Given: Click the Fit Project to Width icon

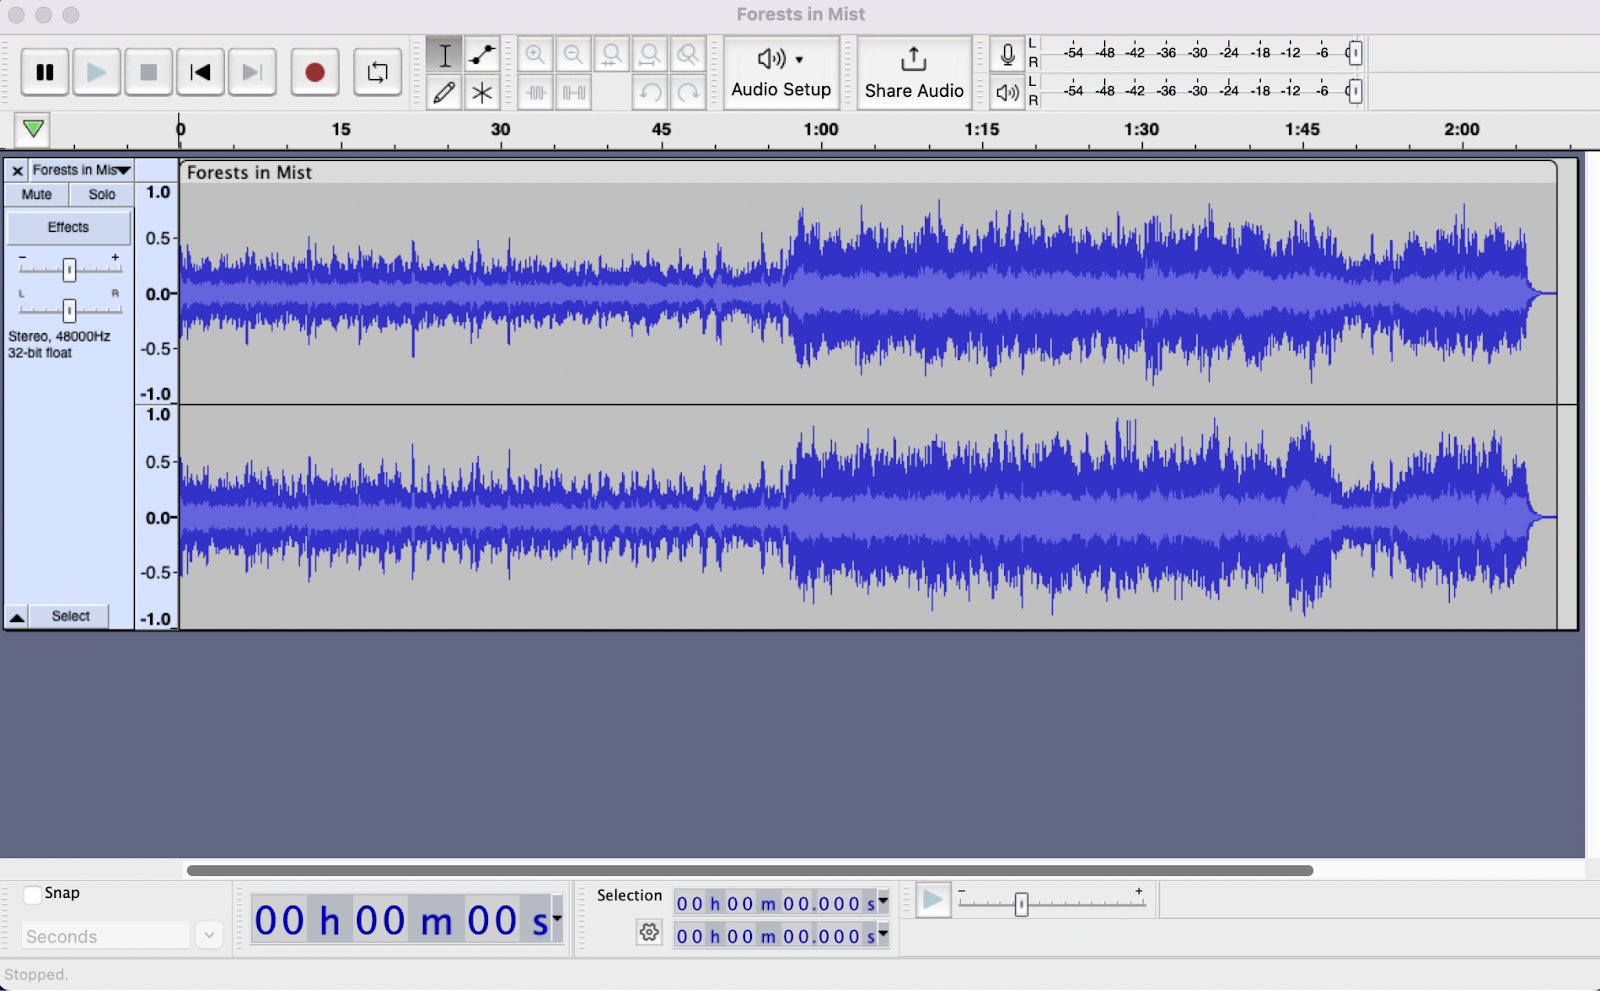Looking at the screenshot, I should click(650, 55).
